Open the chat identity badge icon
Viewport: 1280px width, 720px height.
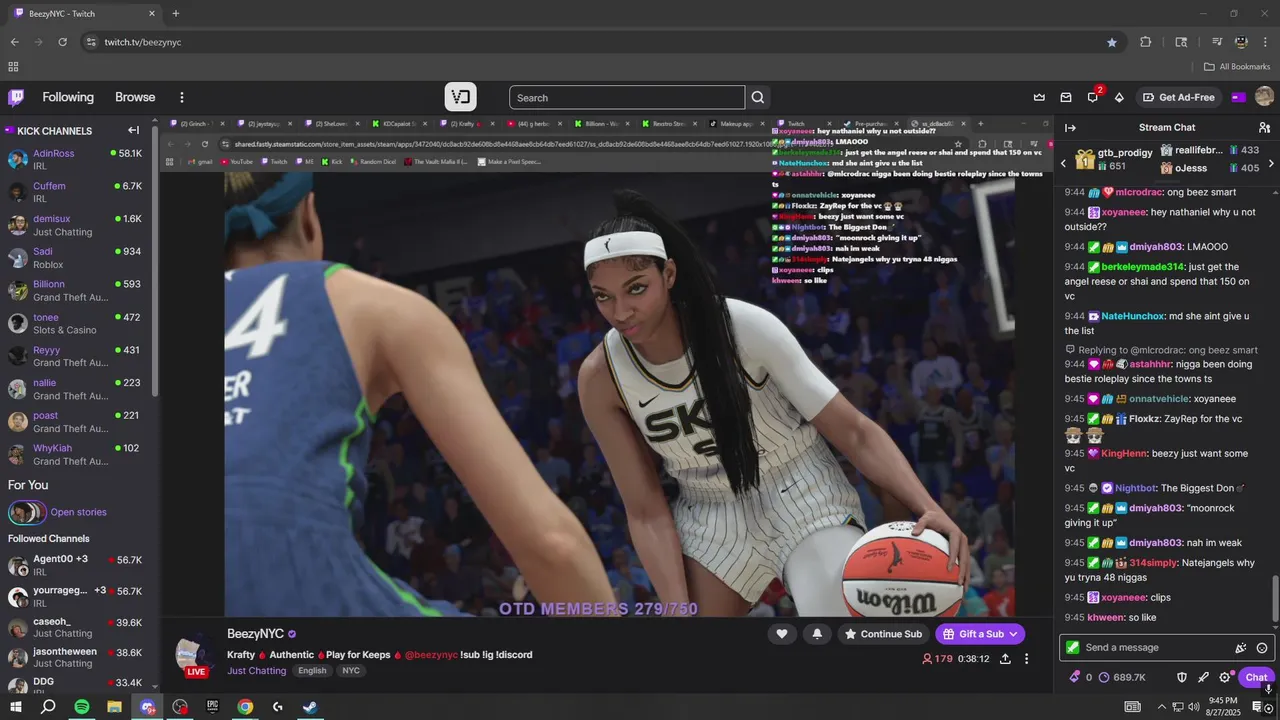[1073, 648]
